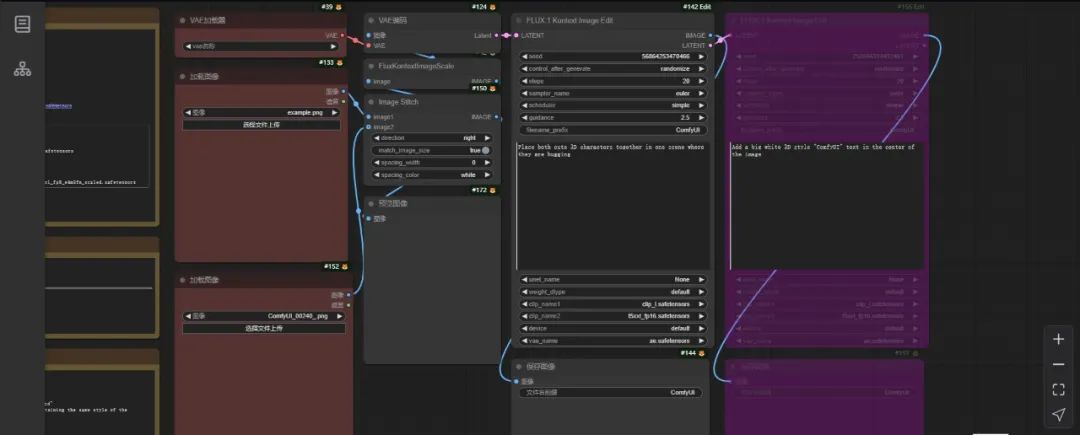Open the node tree icon in sidebar
Image resolution: width=1080 pixels, height=435 pixels.
[22, 68]
